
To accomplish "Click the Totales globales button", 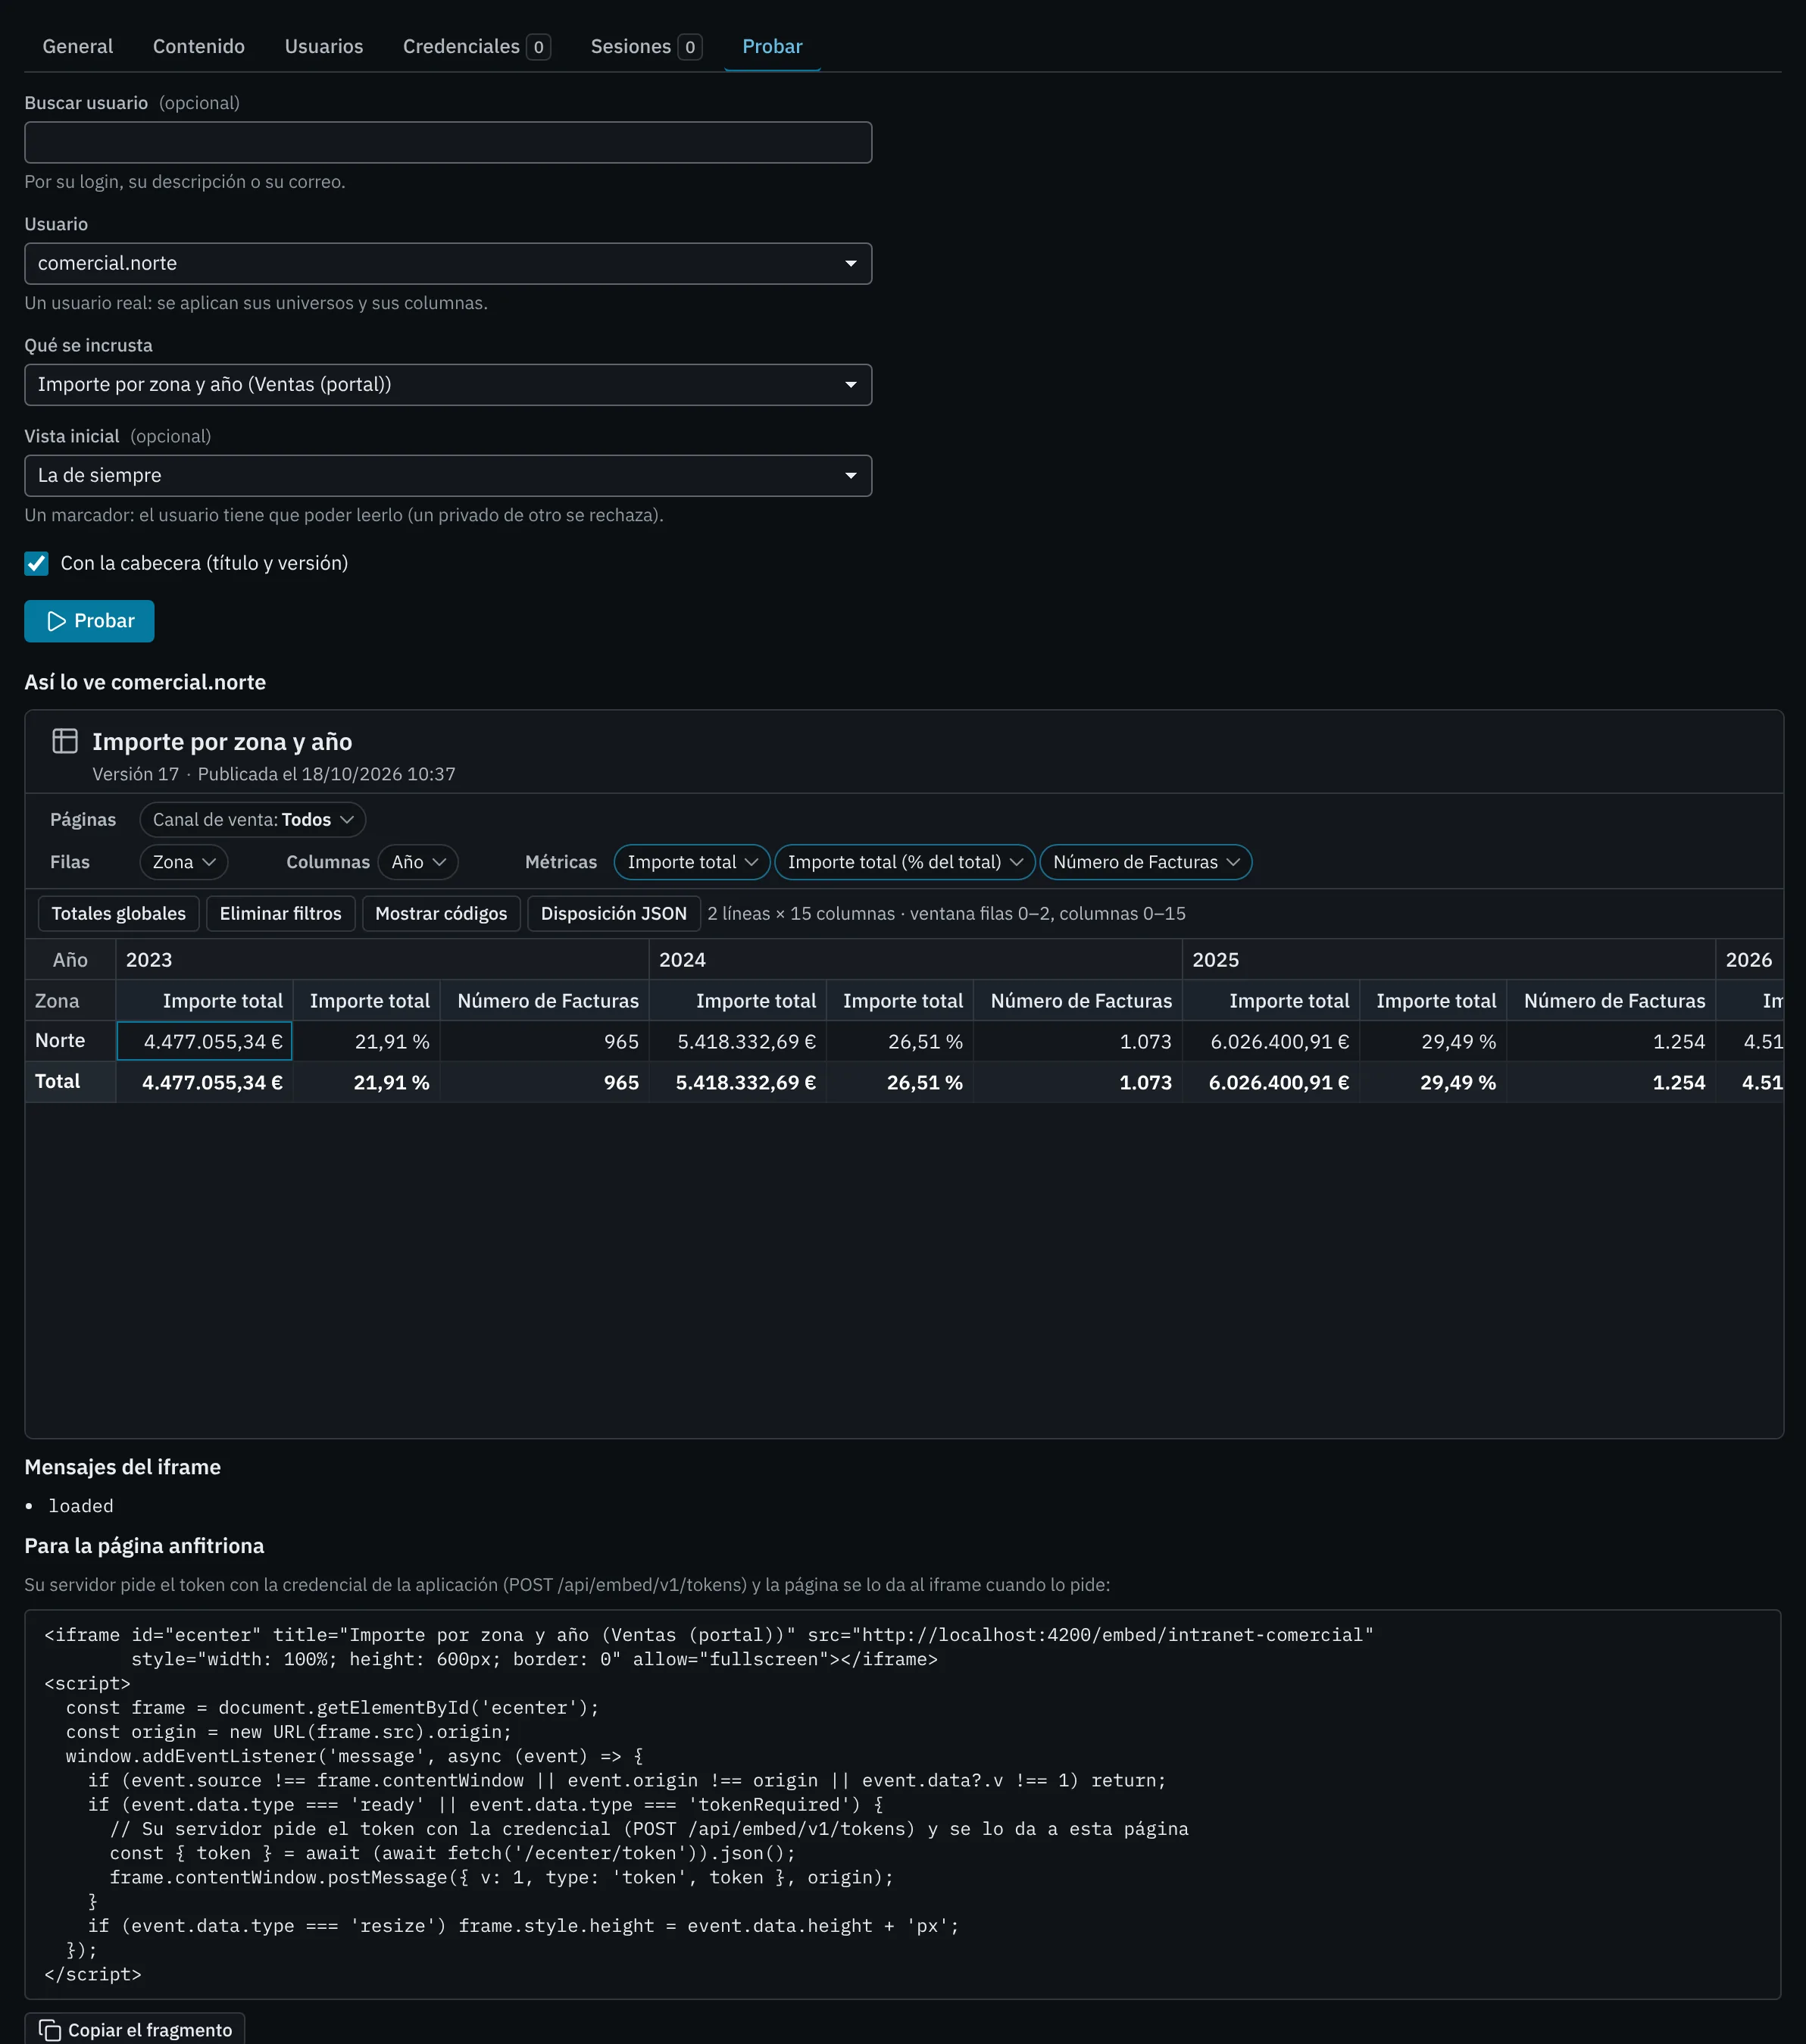I will [x=119, y=914].
